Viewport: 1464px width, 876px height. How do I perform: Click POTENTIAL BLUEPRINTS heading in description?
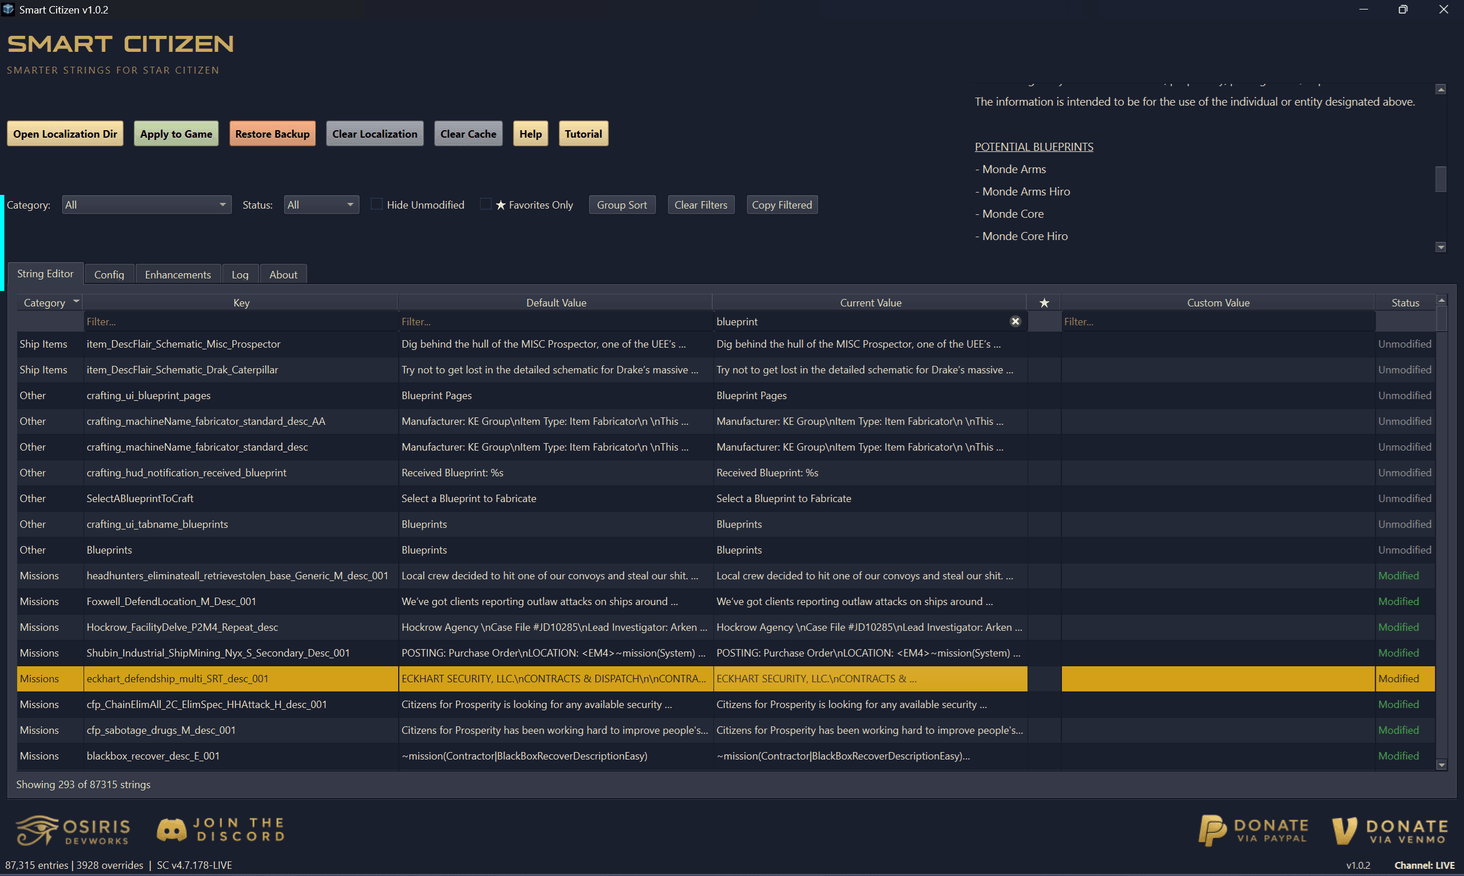[x=1034, y=147]
